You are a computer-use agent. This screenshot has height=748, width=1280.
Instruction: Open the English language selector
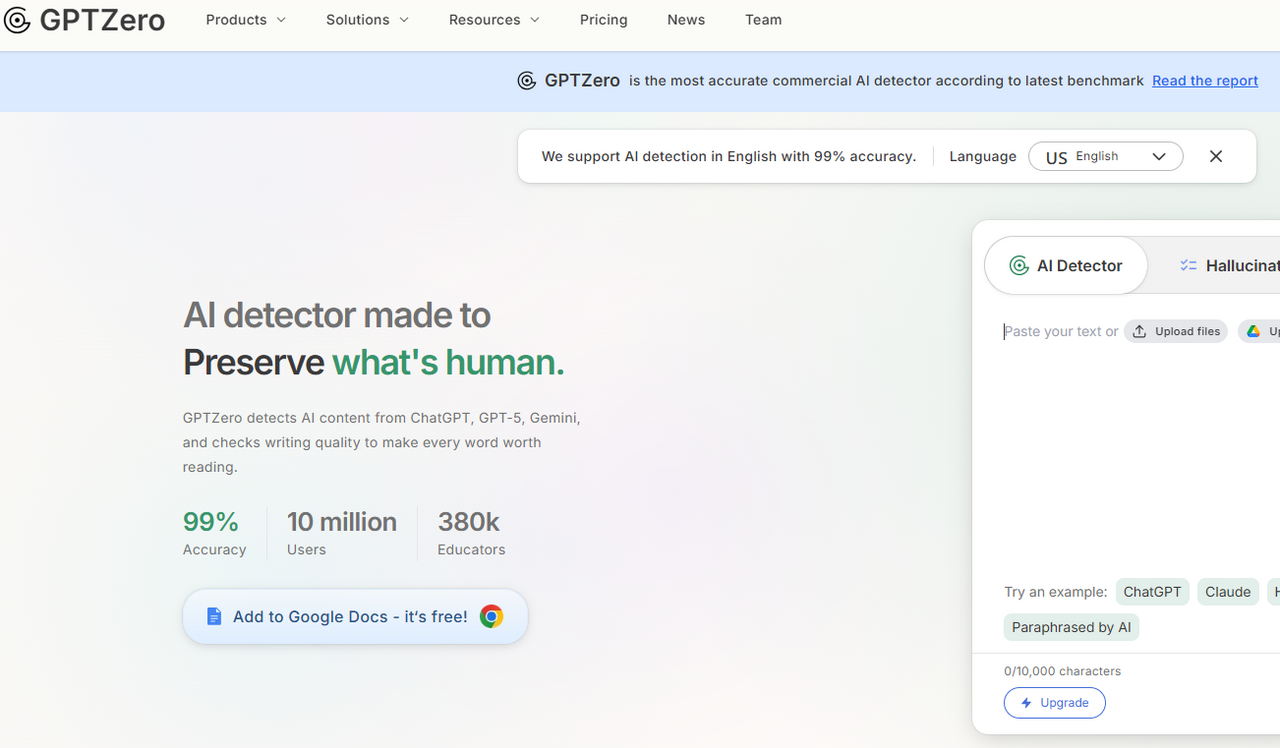click(x=1105, y=157)
